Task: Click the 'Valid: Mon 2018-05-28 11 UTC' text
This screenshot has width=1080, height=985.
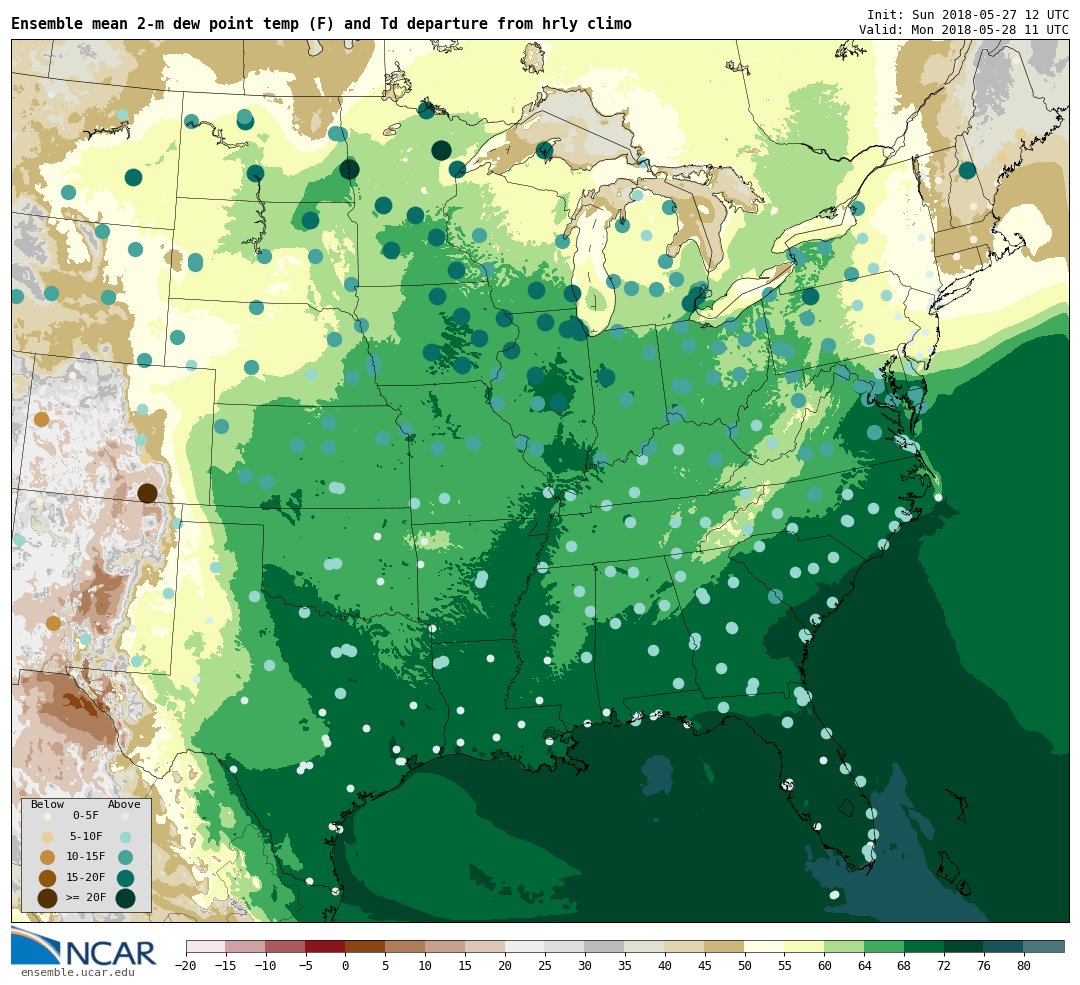Action: point(964,30)
